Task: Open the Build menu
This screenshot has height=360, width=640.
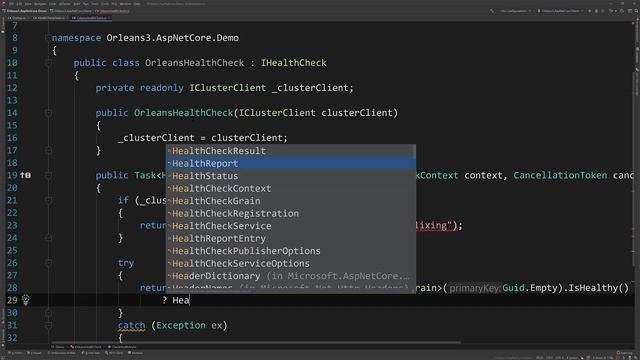Action: [x=76, y=4]
